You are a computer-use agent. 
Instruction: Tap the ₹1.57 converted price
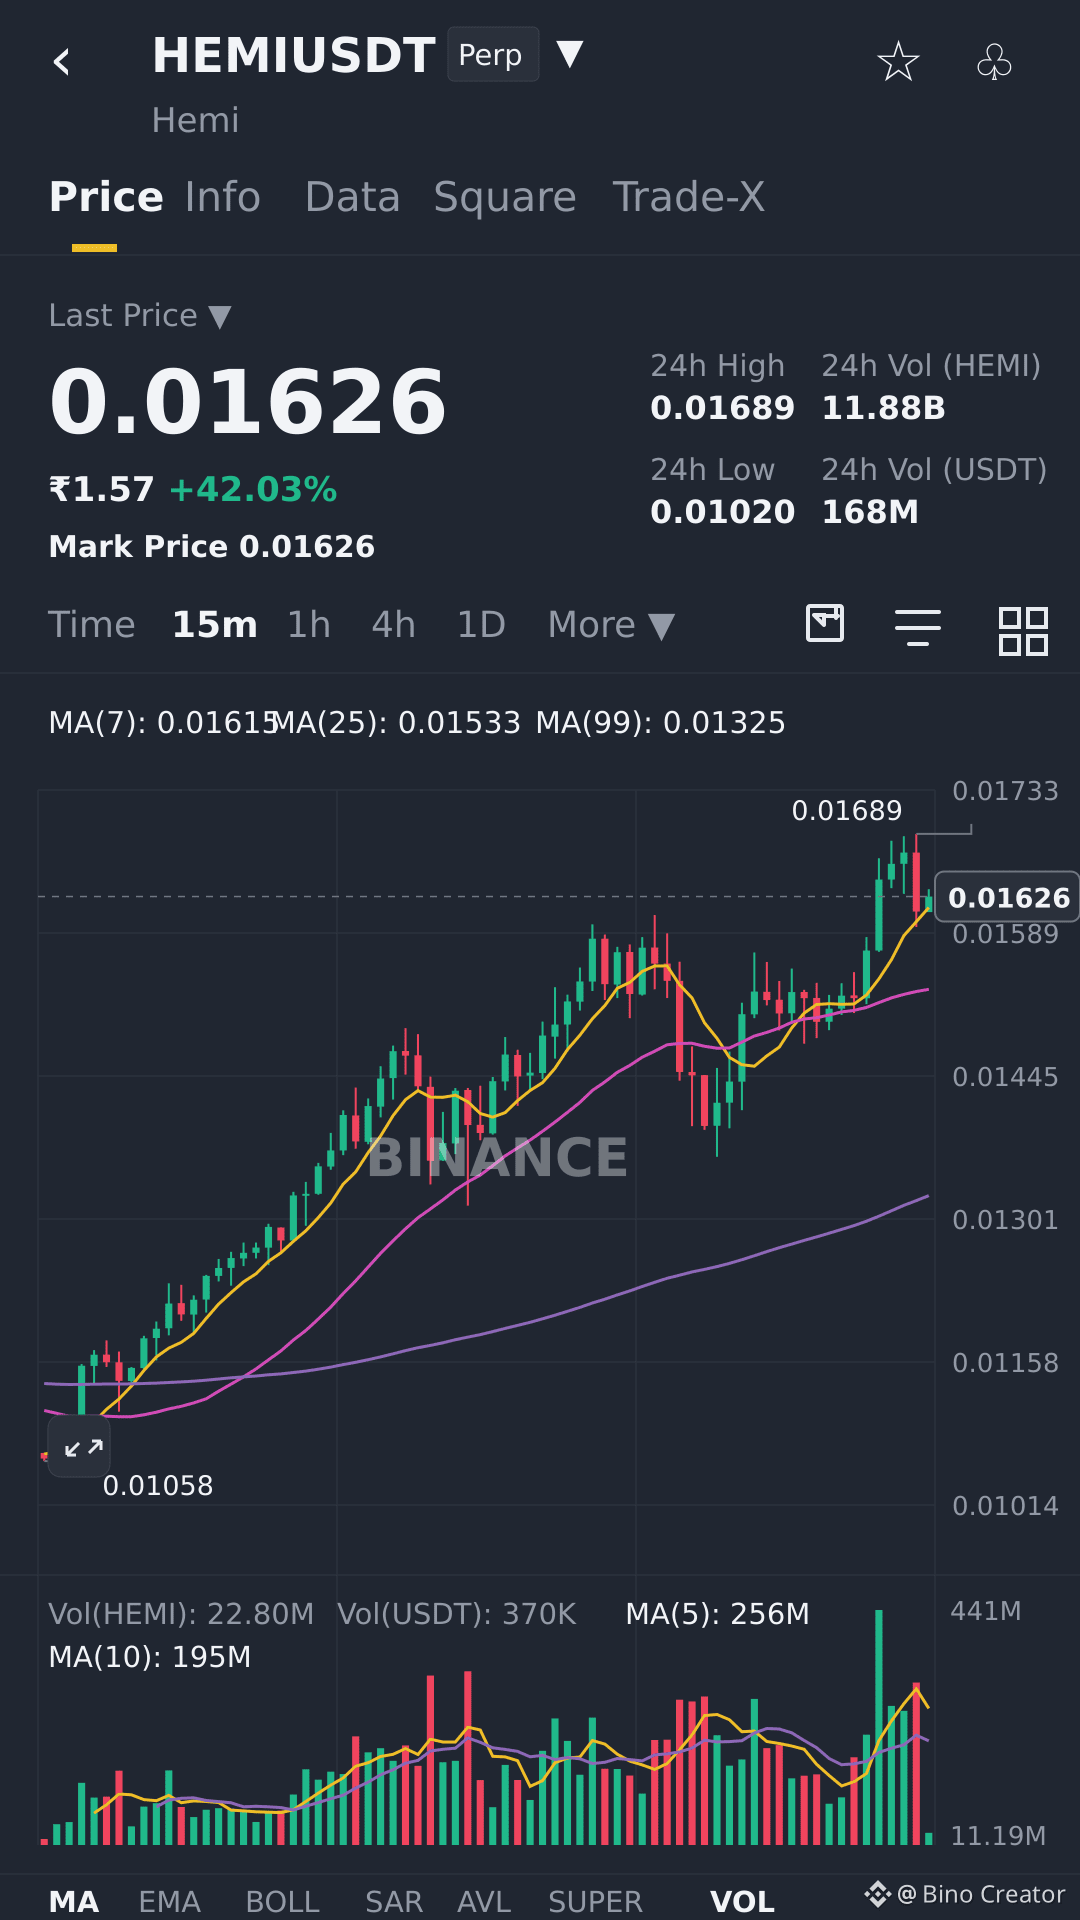[x=102, y=489]
